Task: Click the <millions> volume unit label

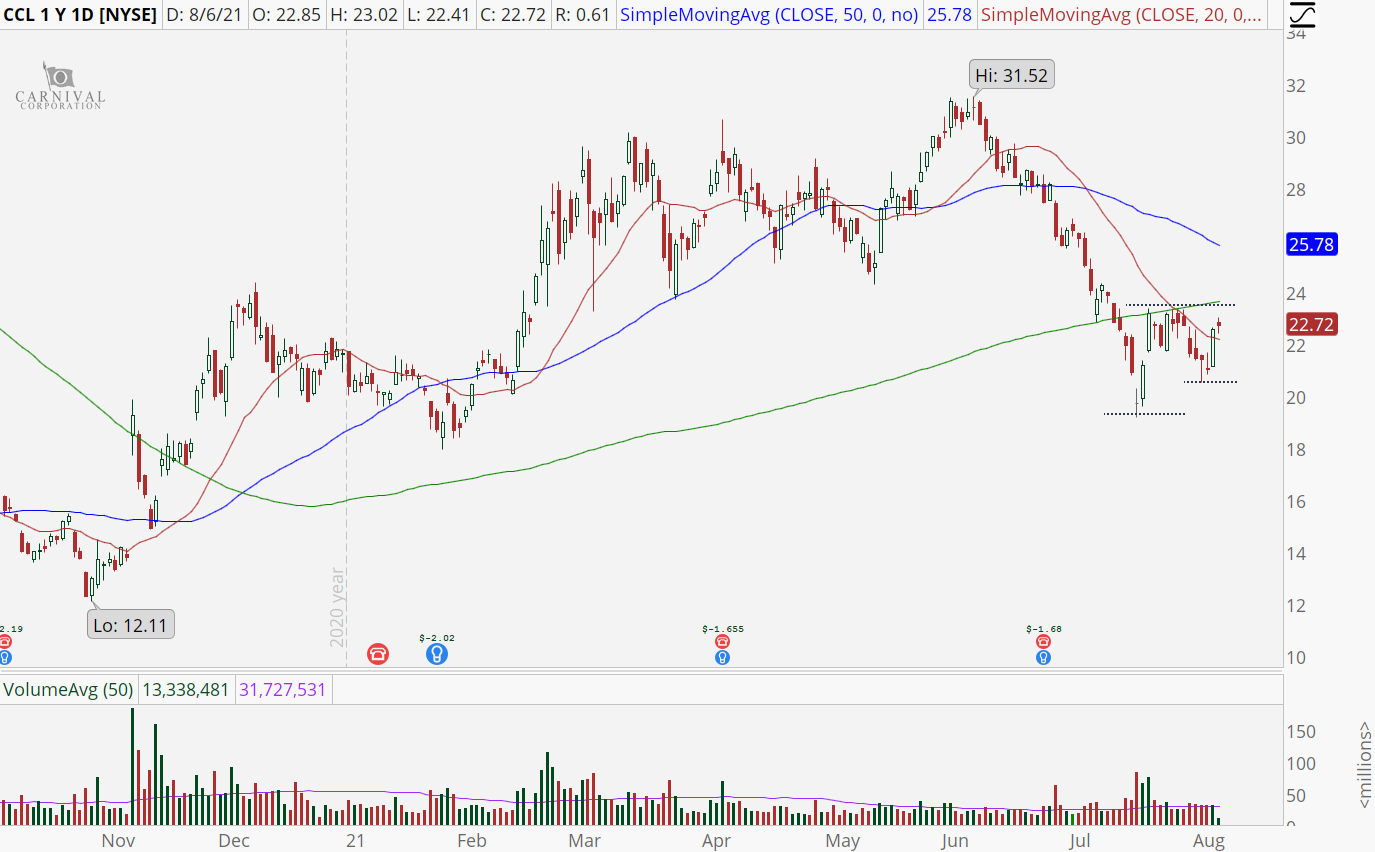Action: 1365,765
